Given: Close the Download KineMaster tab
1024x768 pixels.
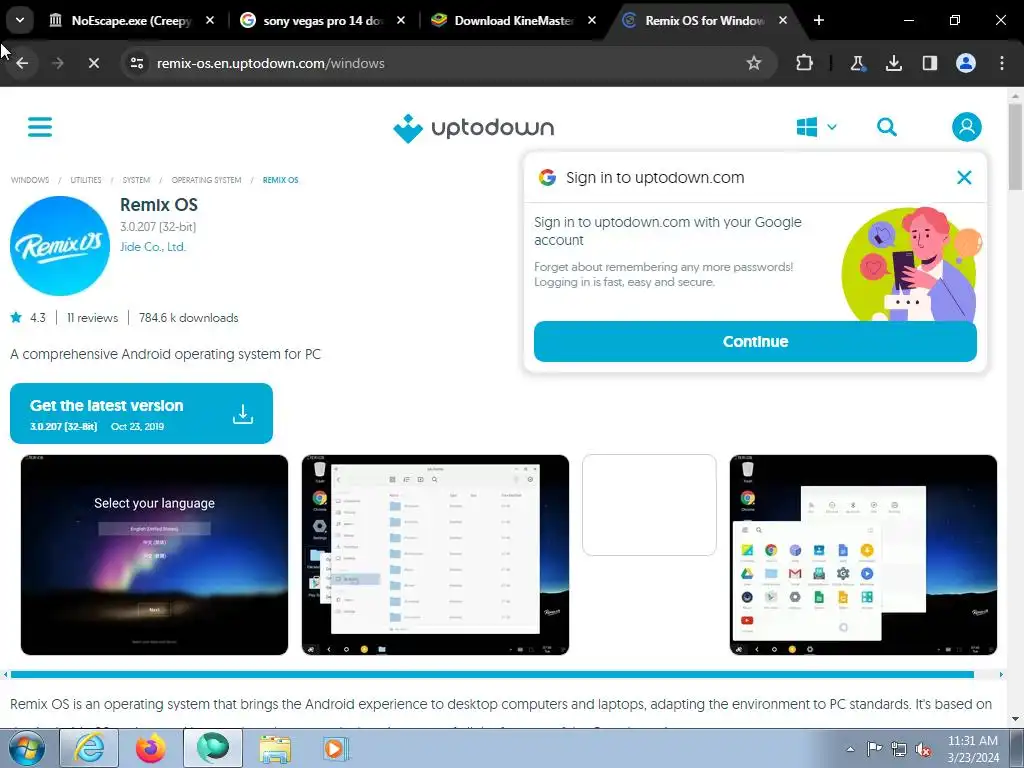Looking at the screenshot, I should point(592,20).
